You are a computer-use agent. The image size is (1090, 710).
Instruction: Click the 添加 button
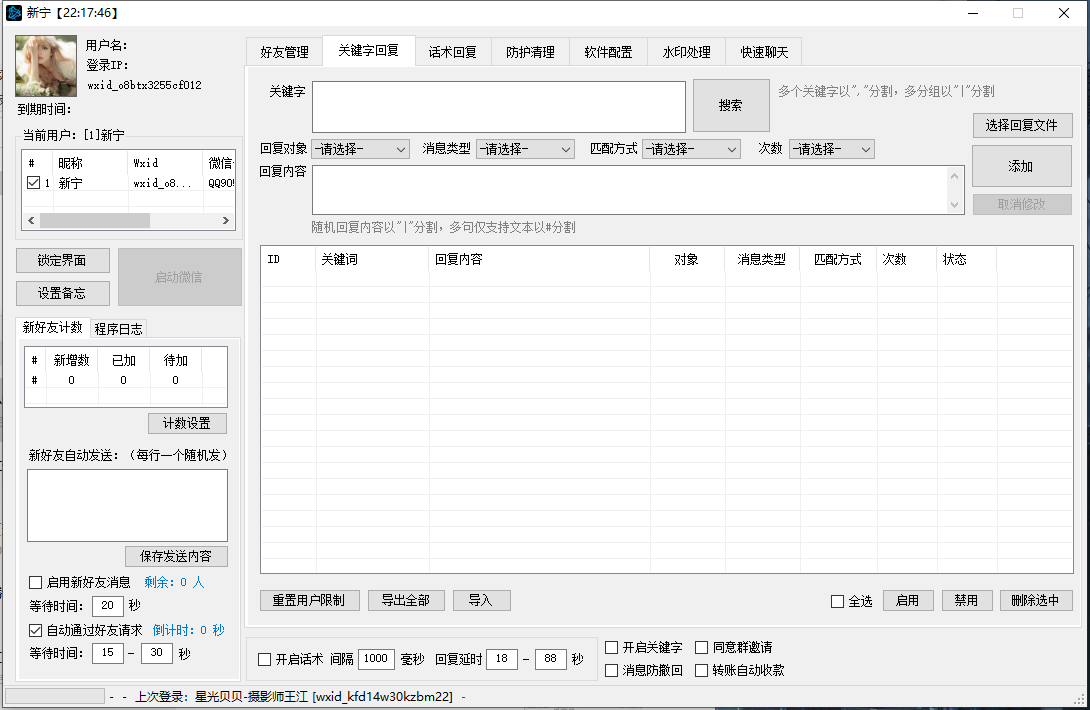(x=1021, y=166)
